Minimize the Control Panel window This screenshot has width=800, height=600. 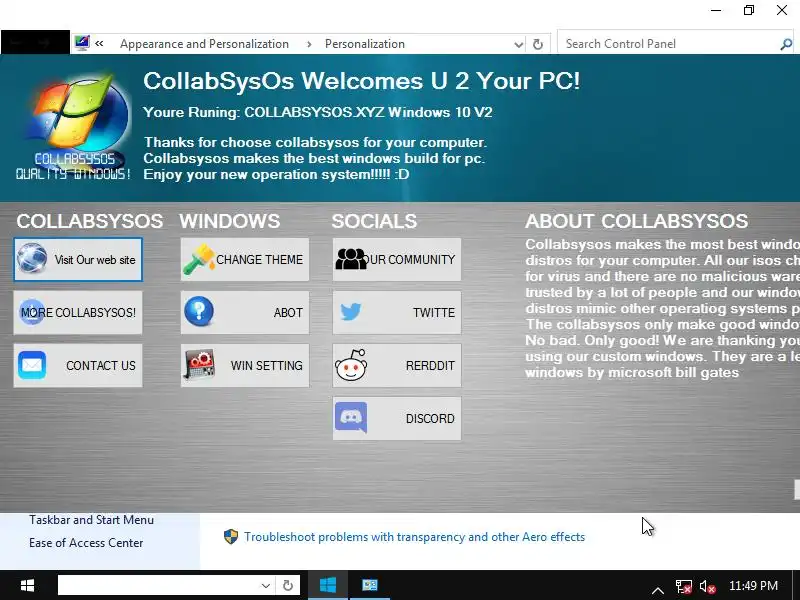pyautogui.click(x=716, y=10)
